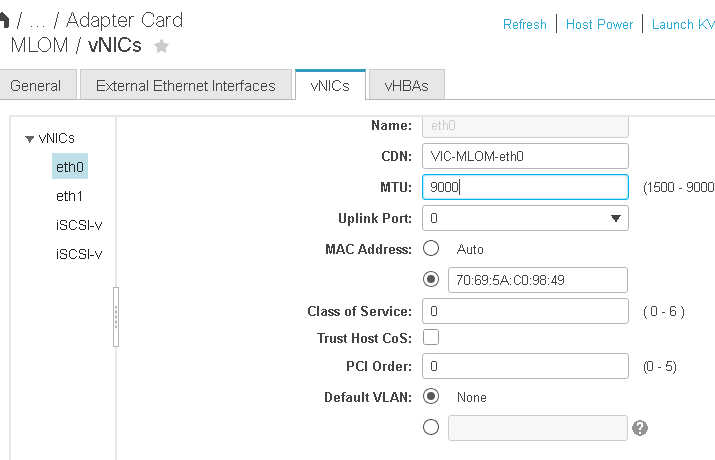
Task: Toggle the Trust Host CoS checkbox
Action: point(431,338)
